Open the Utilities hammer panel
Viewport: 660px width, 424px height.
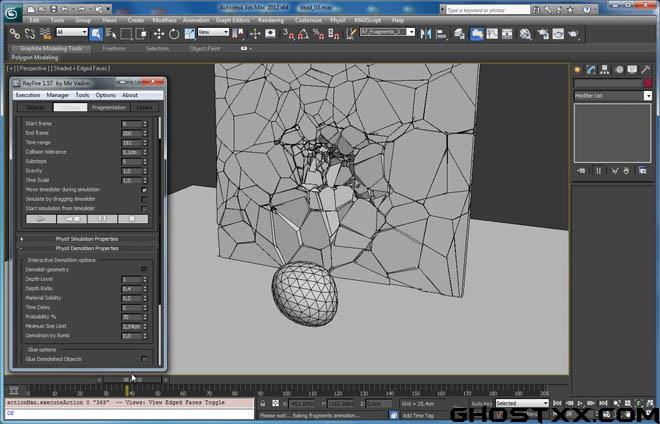click(x=645, y=70)
